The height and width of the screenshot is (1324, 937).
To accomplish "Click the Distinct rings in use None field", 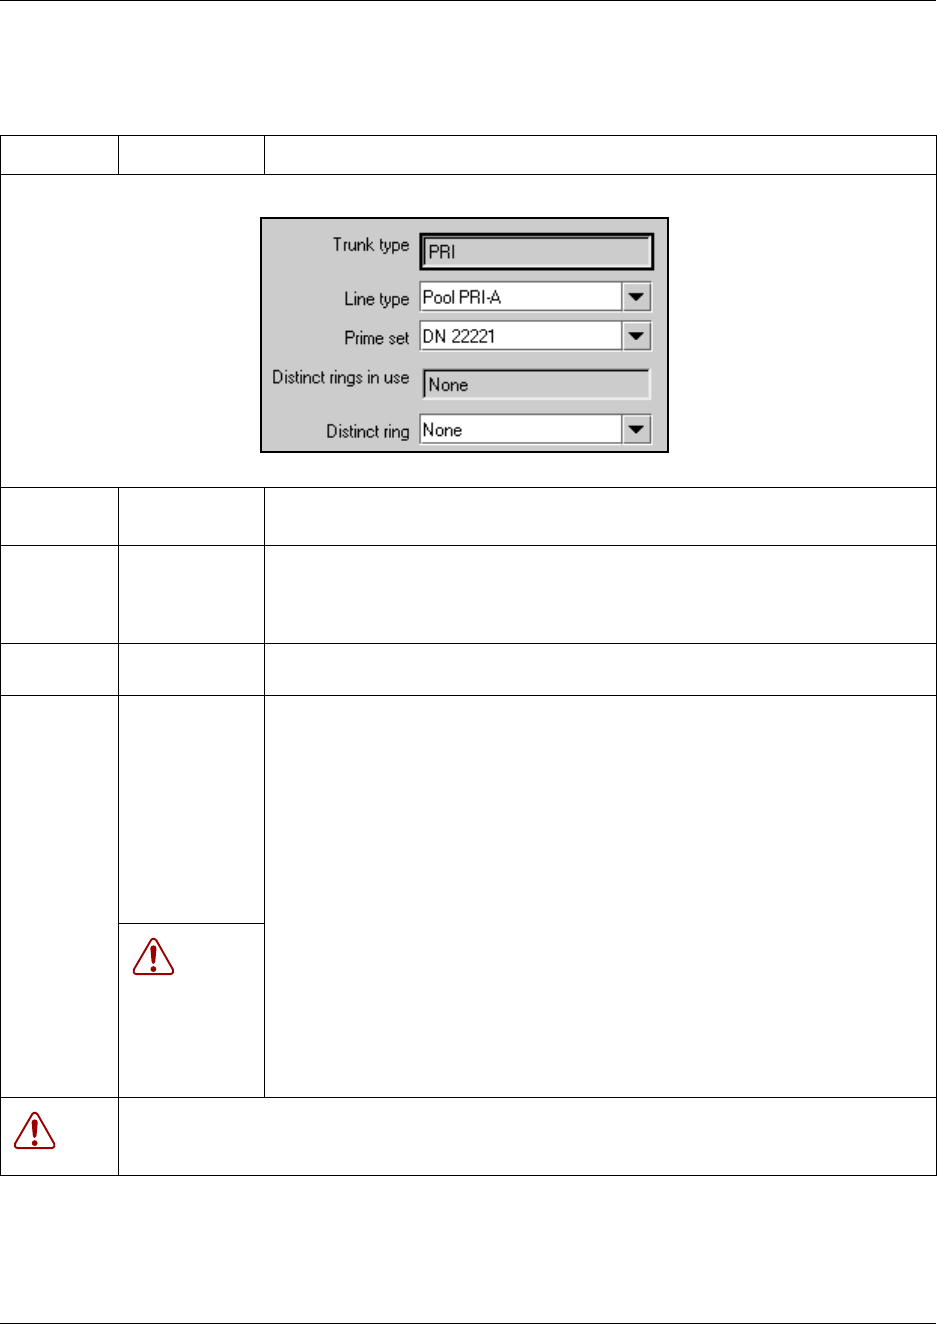I will pos(536,385).
